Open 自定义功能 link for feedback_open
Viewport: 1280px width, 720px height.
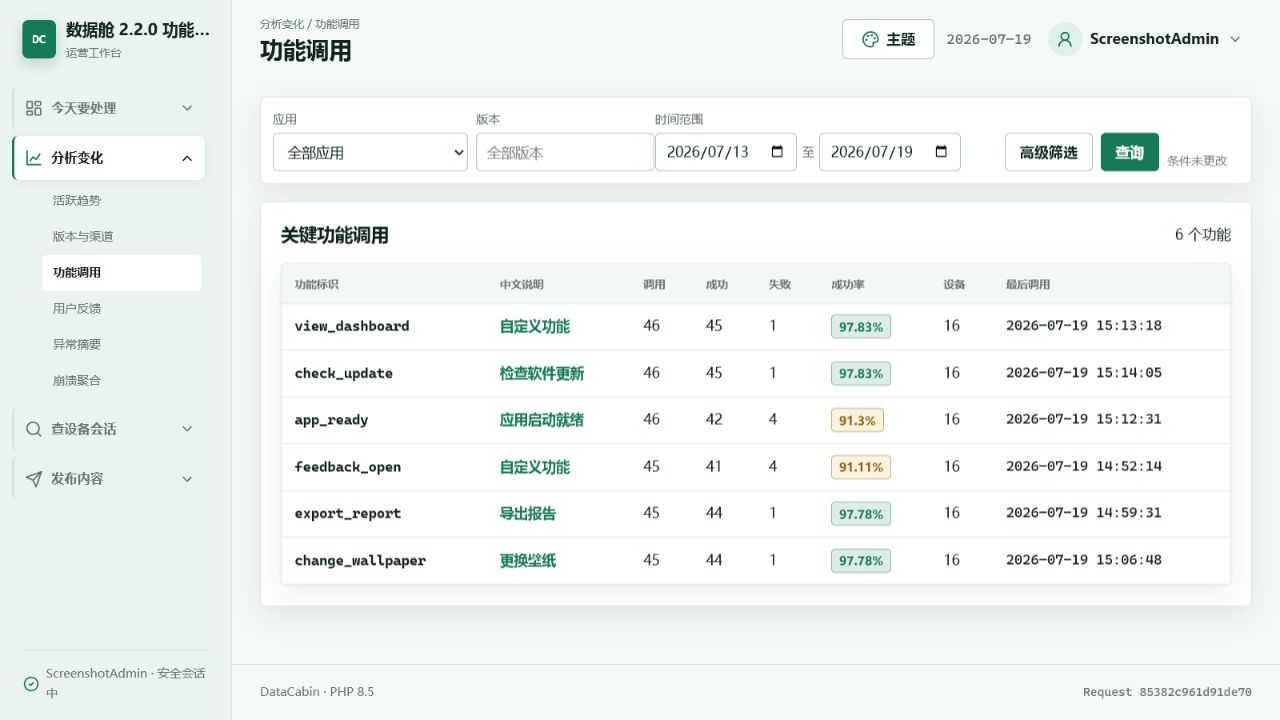tap(535, 467)
